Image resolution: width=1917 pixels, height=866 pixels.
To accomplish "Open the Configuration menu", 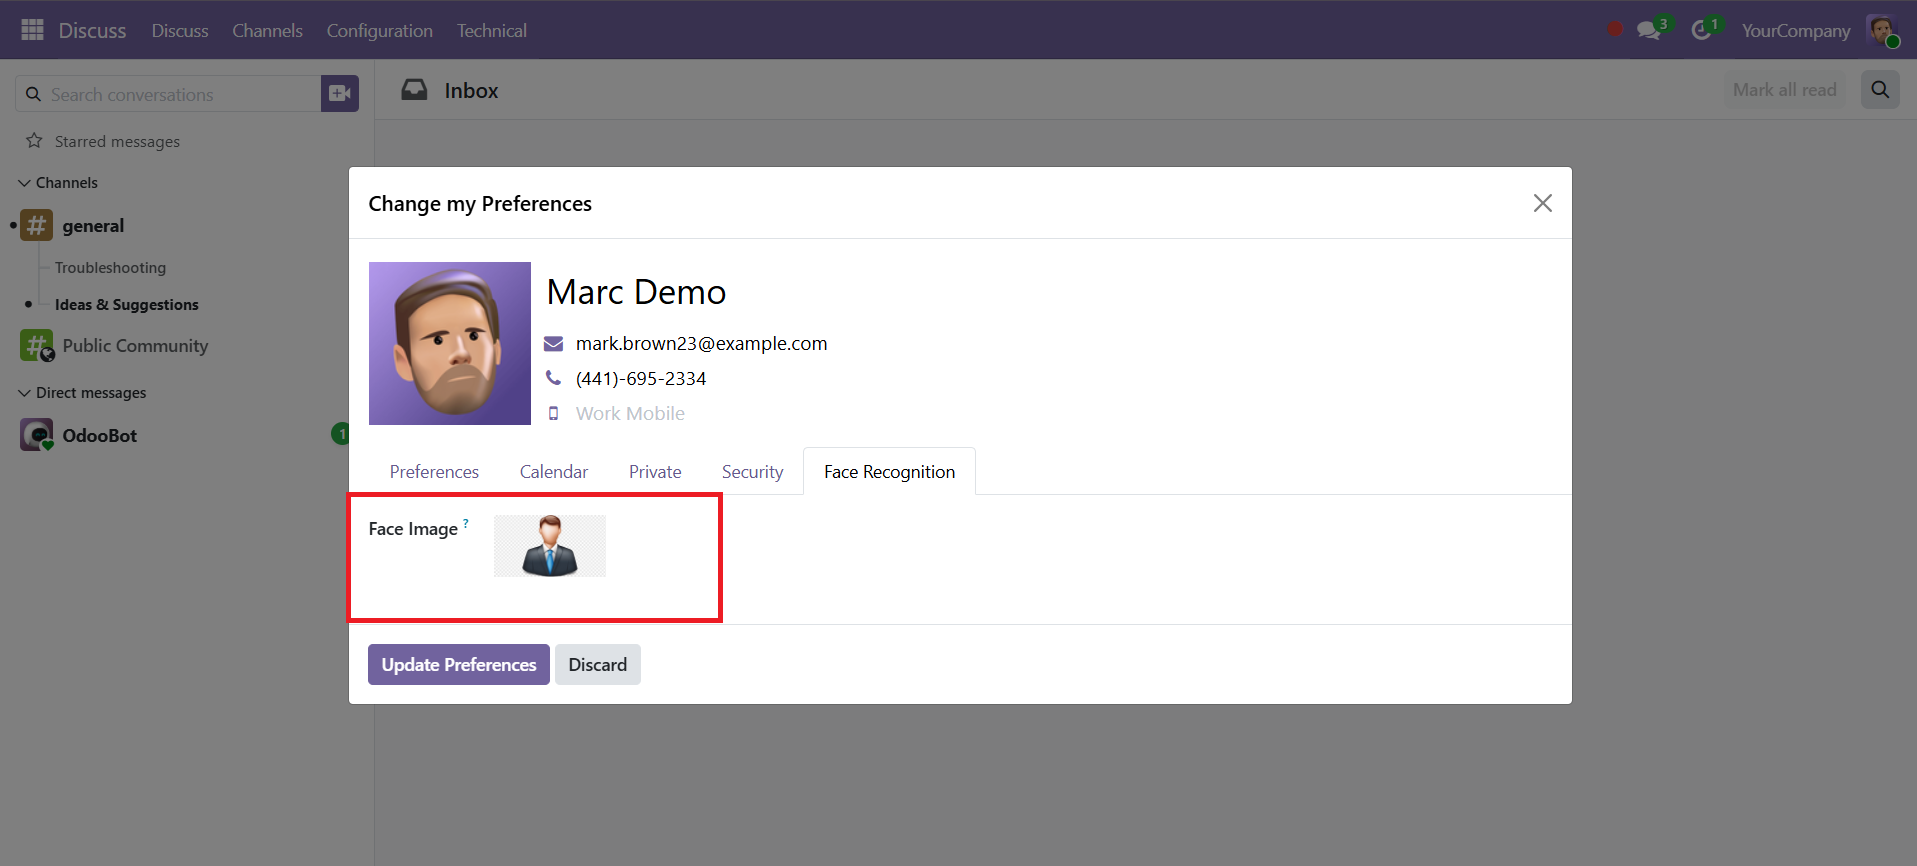I will click(x=380, y=31).
